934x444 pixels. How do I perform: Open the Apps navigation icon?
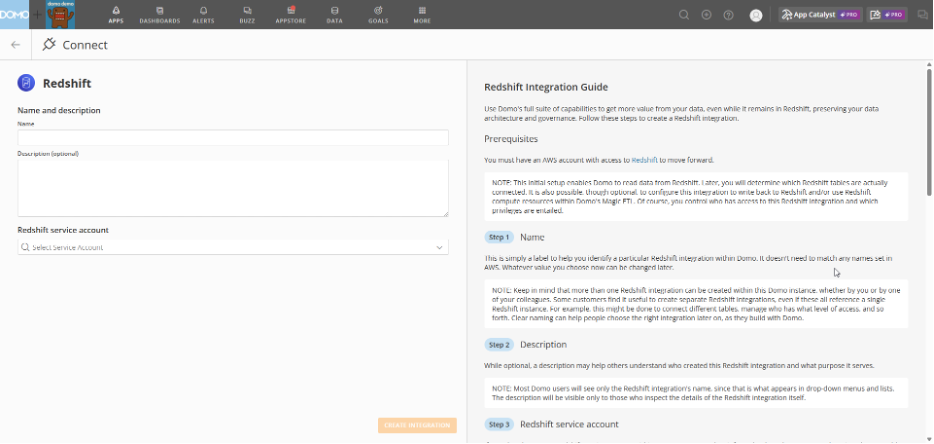116,14
